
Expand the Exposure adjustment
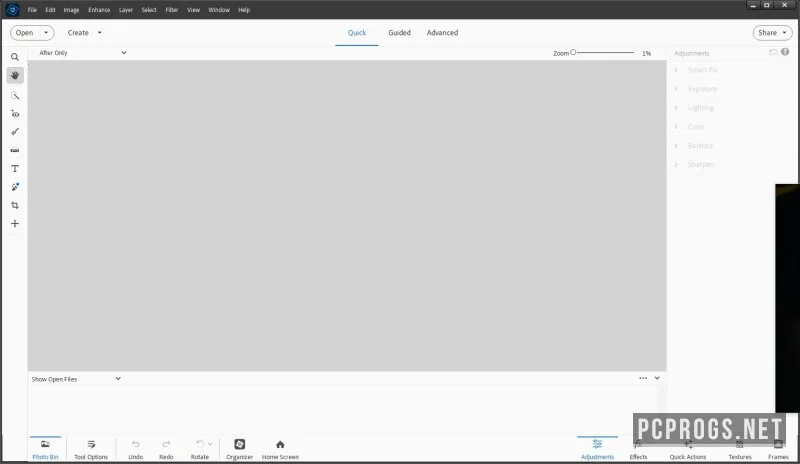pyautogui.click(x=676, y=88)
